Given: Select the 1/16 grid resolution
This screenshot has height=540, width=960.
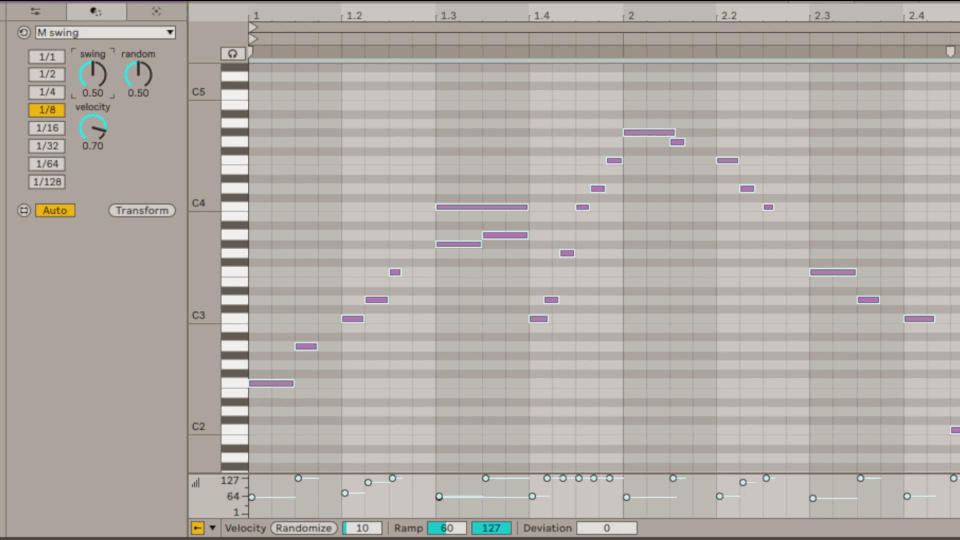Looking at the screenshot, I should 47,128.
